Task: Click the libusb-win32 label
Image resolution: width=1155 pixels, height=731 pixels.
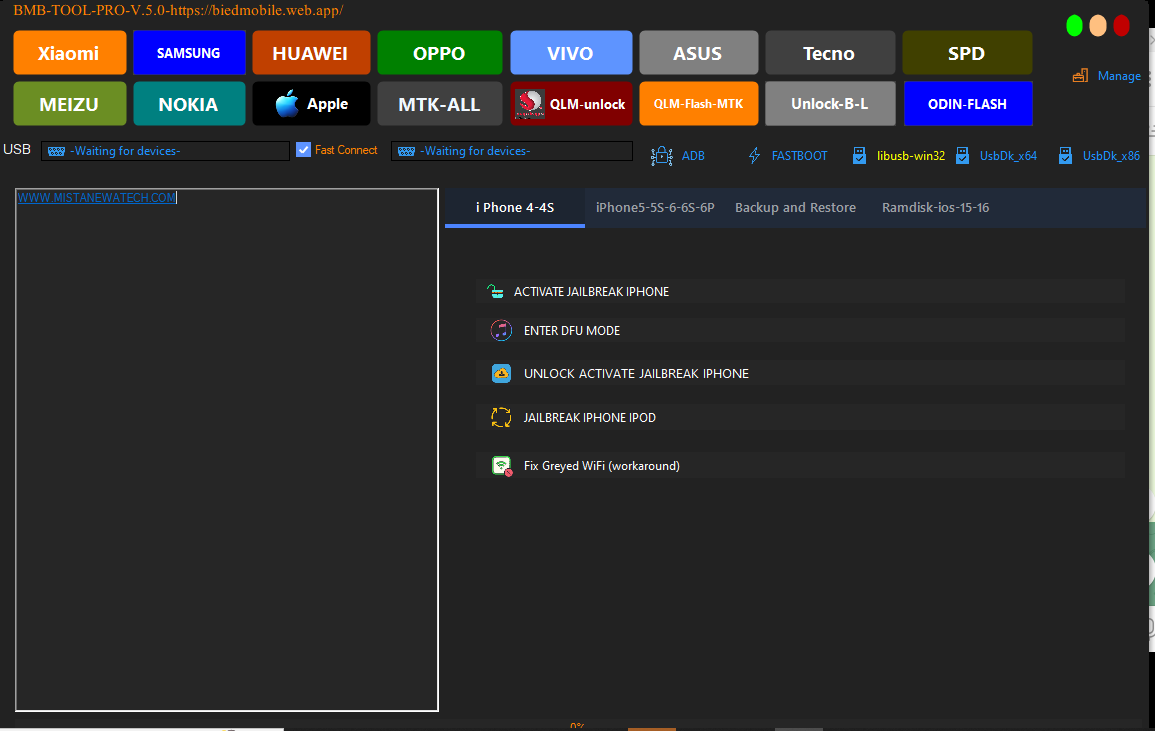Action: 910,156
